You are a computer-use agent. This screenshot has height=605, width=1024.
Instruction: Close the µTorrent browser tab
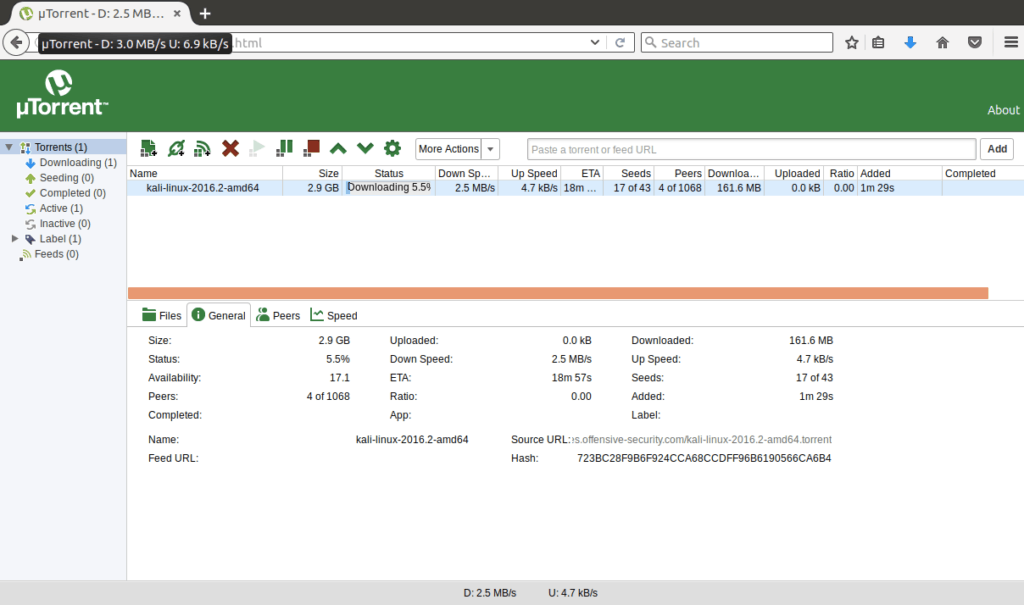[178, 13]
